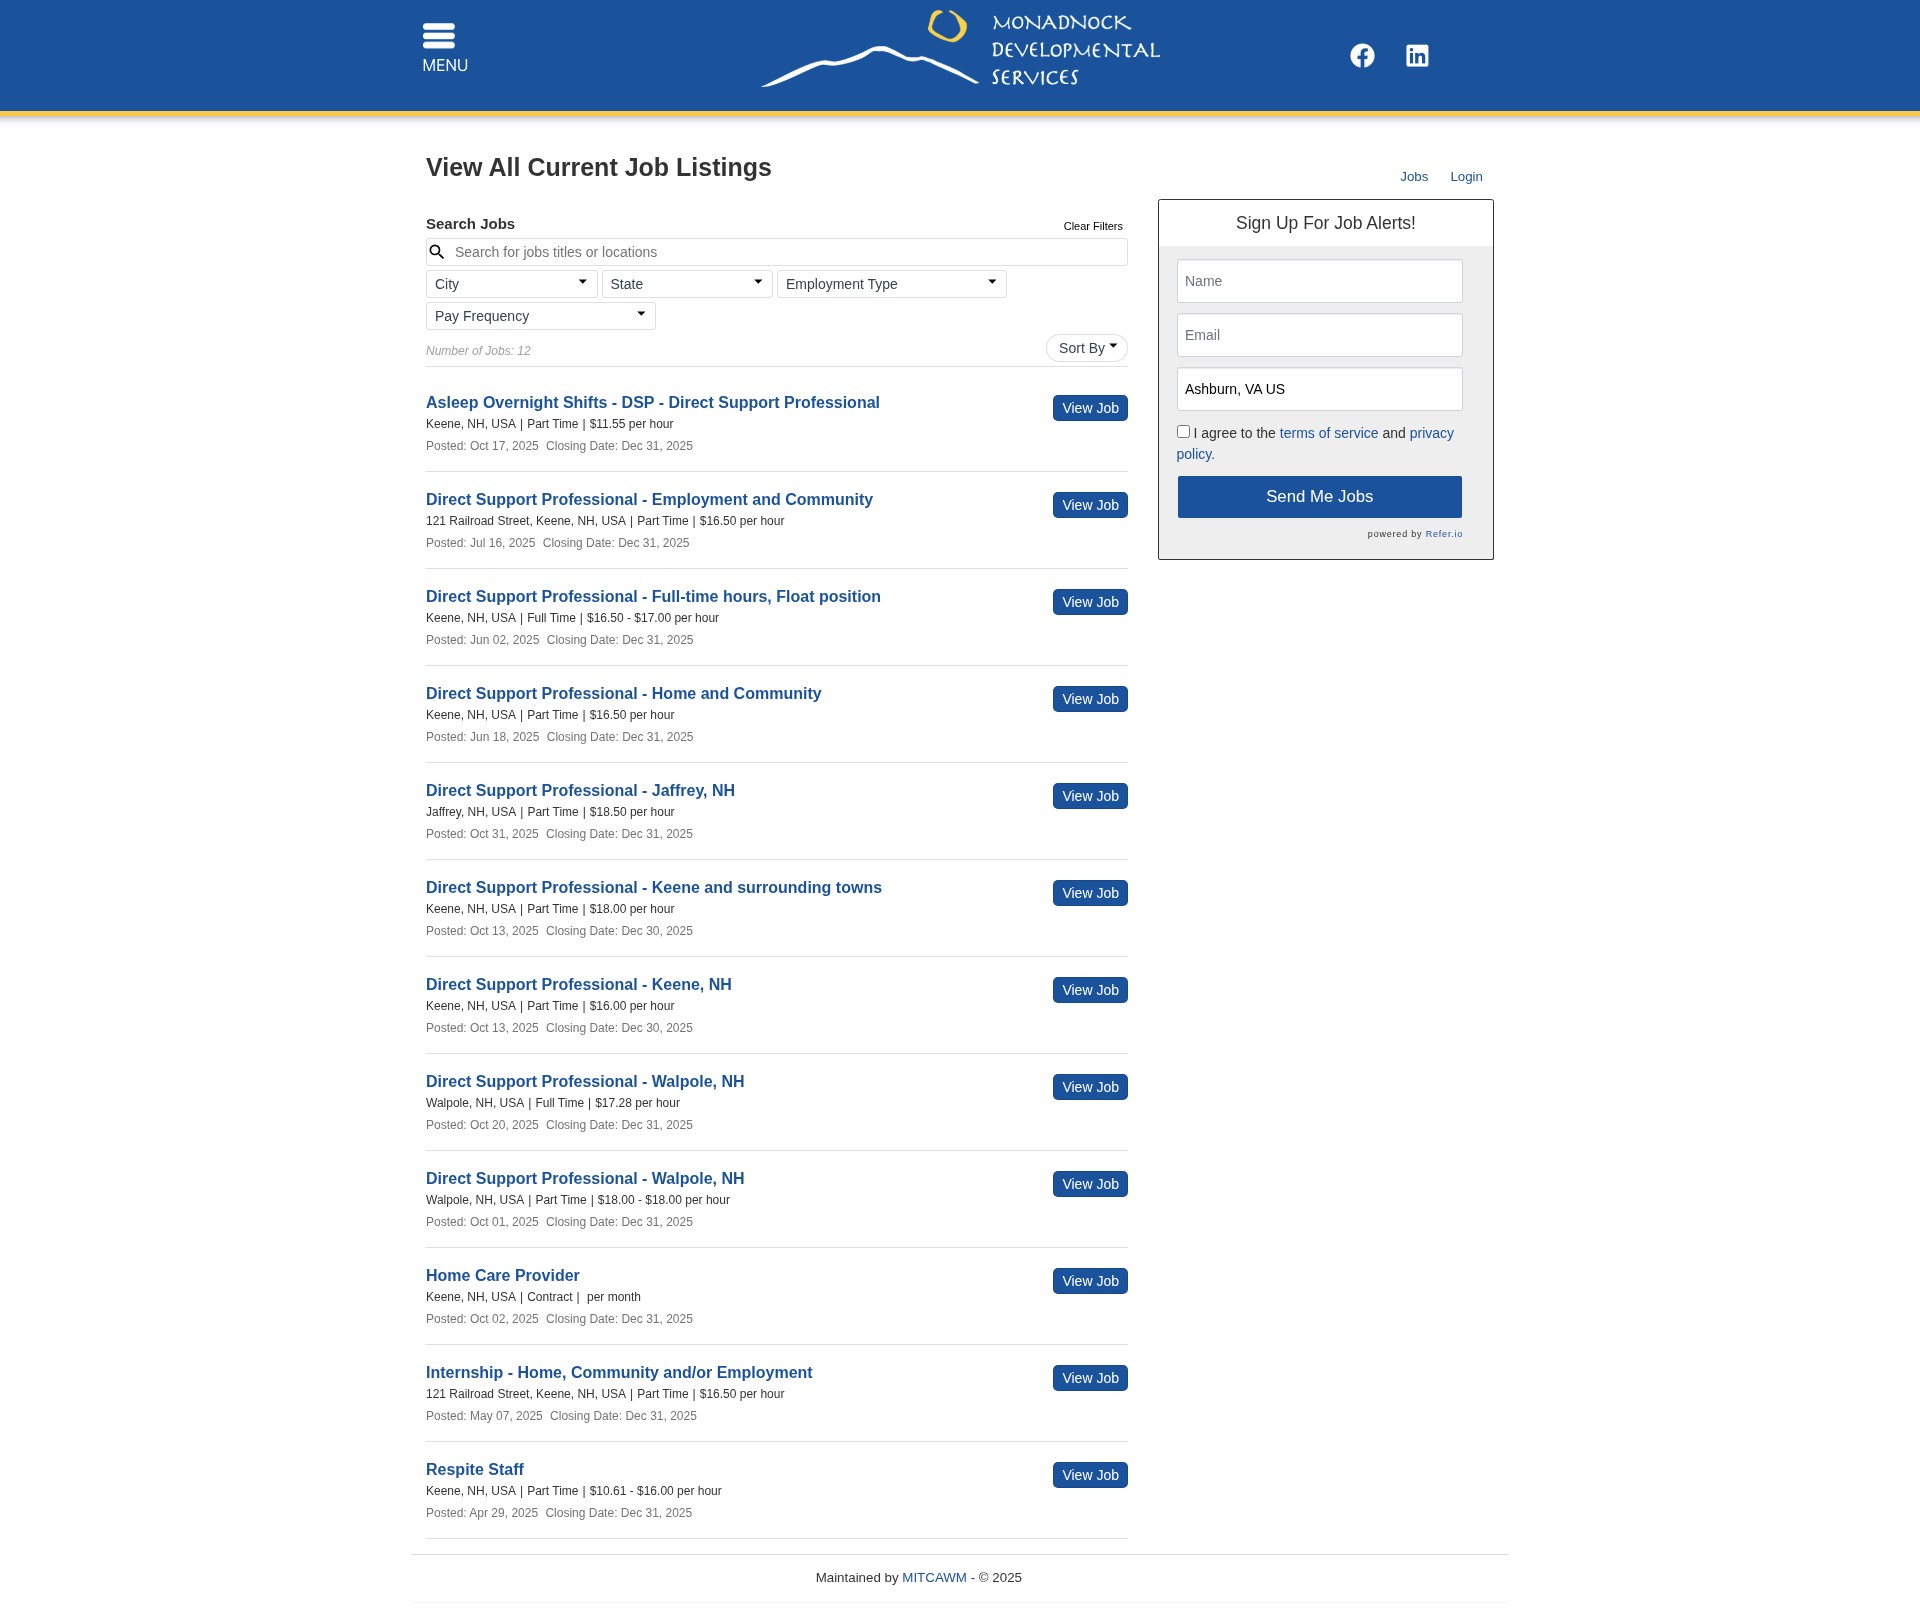Click the 'Number of Jobs: 12' text
The image size is (1920, 1622).
[478, 351]
